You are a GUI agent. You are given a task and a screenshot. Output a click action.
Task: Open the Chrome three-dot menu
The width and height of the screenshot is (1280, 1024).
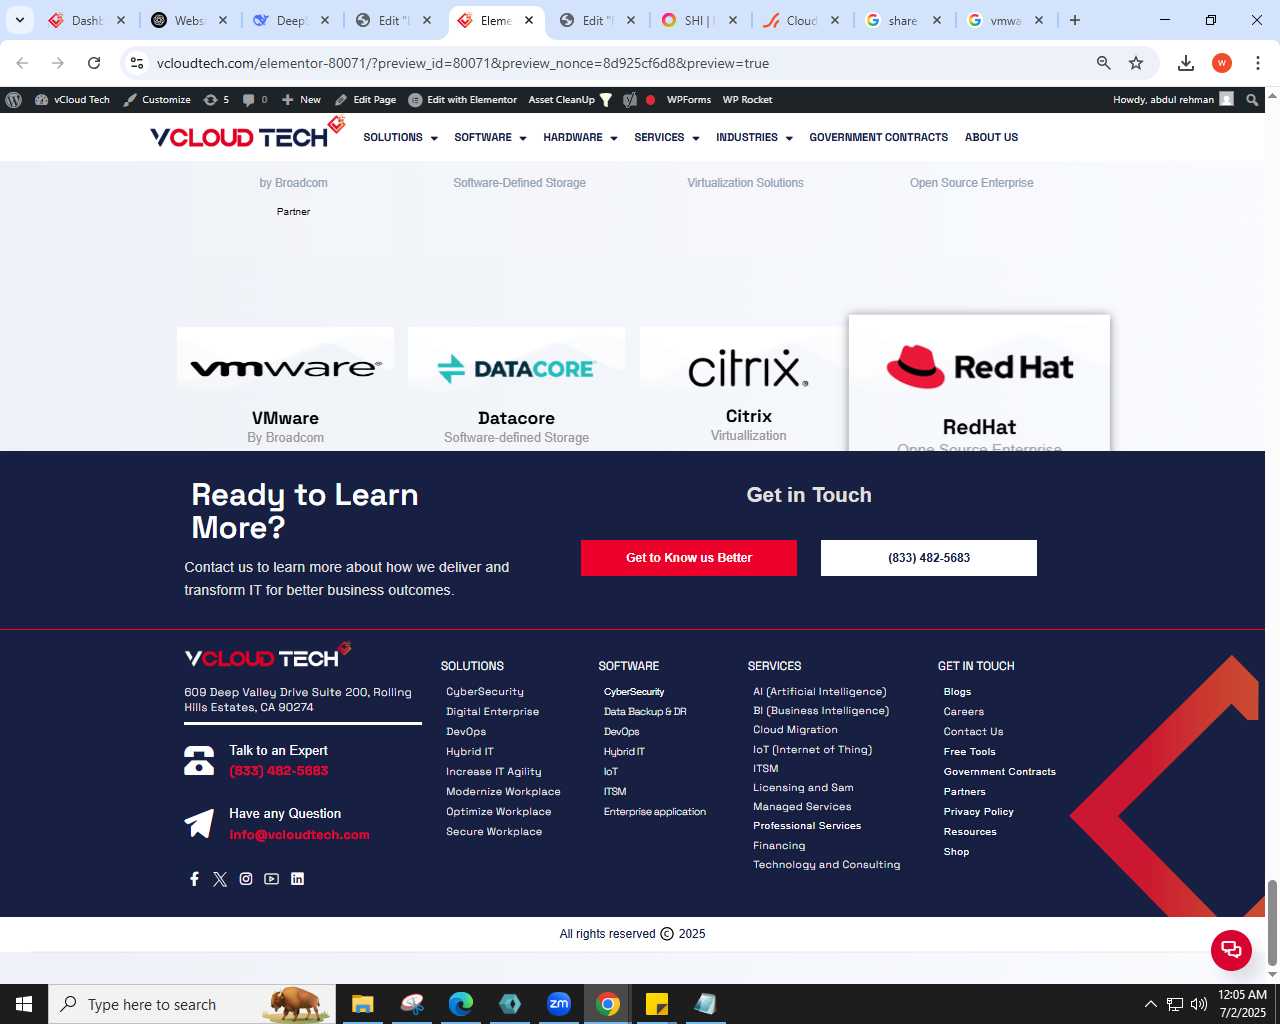coord(1258,63)
